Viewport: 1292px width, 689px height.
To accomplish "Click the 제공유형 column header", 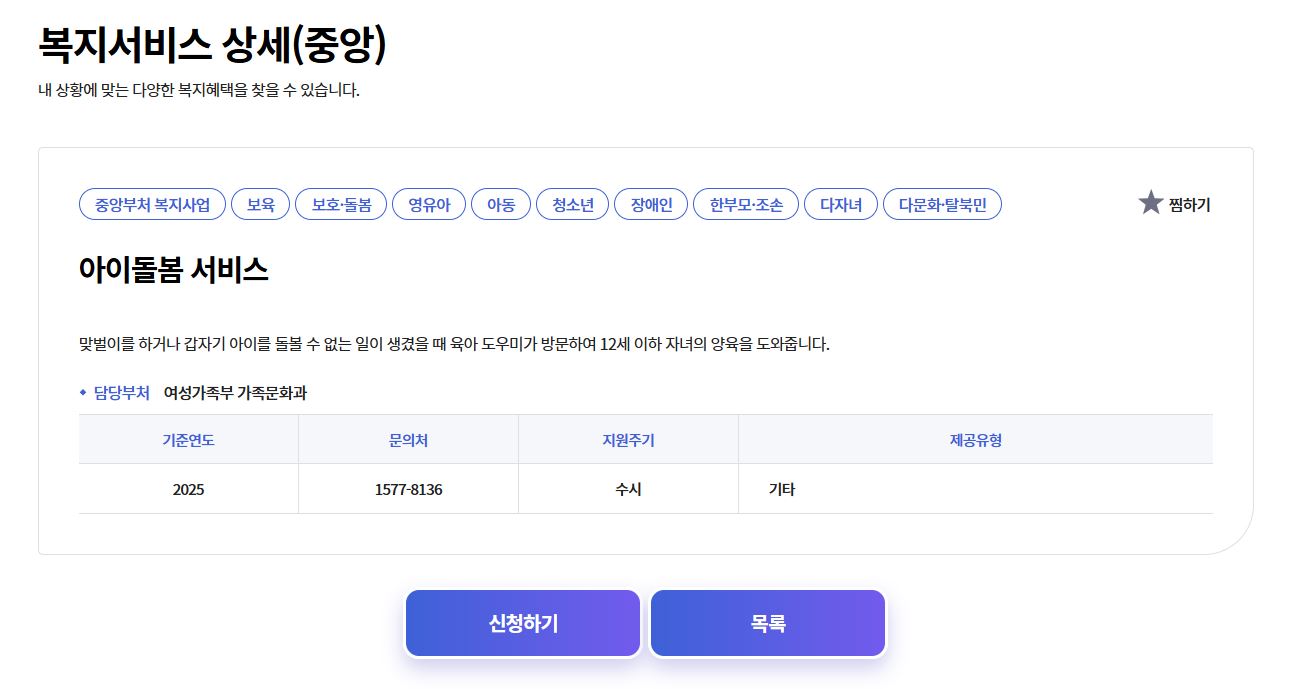I will coord(975,438).
